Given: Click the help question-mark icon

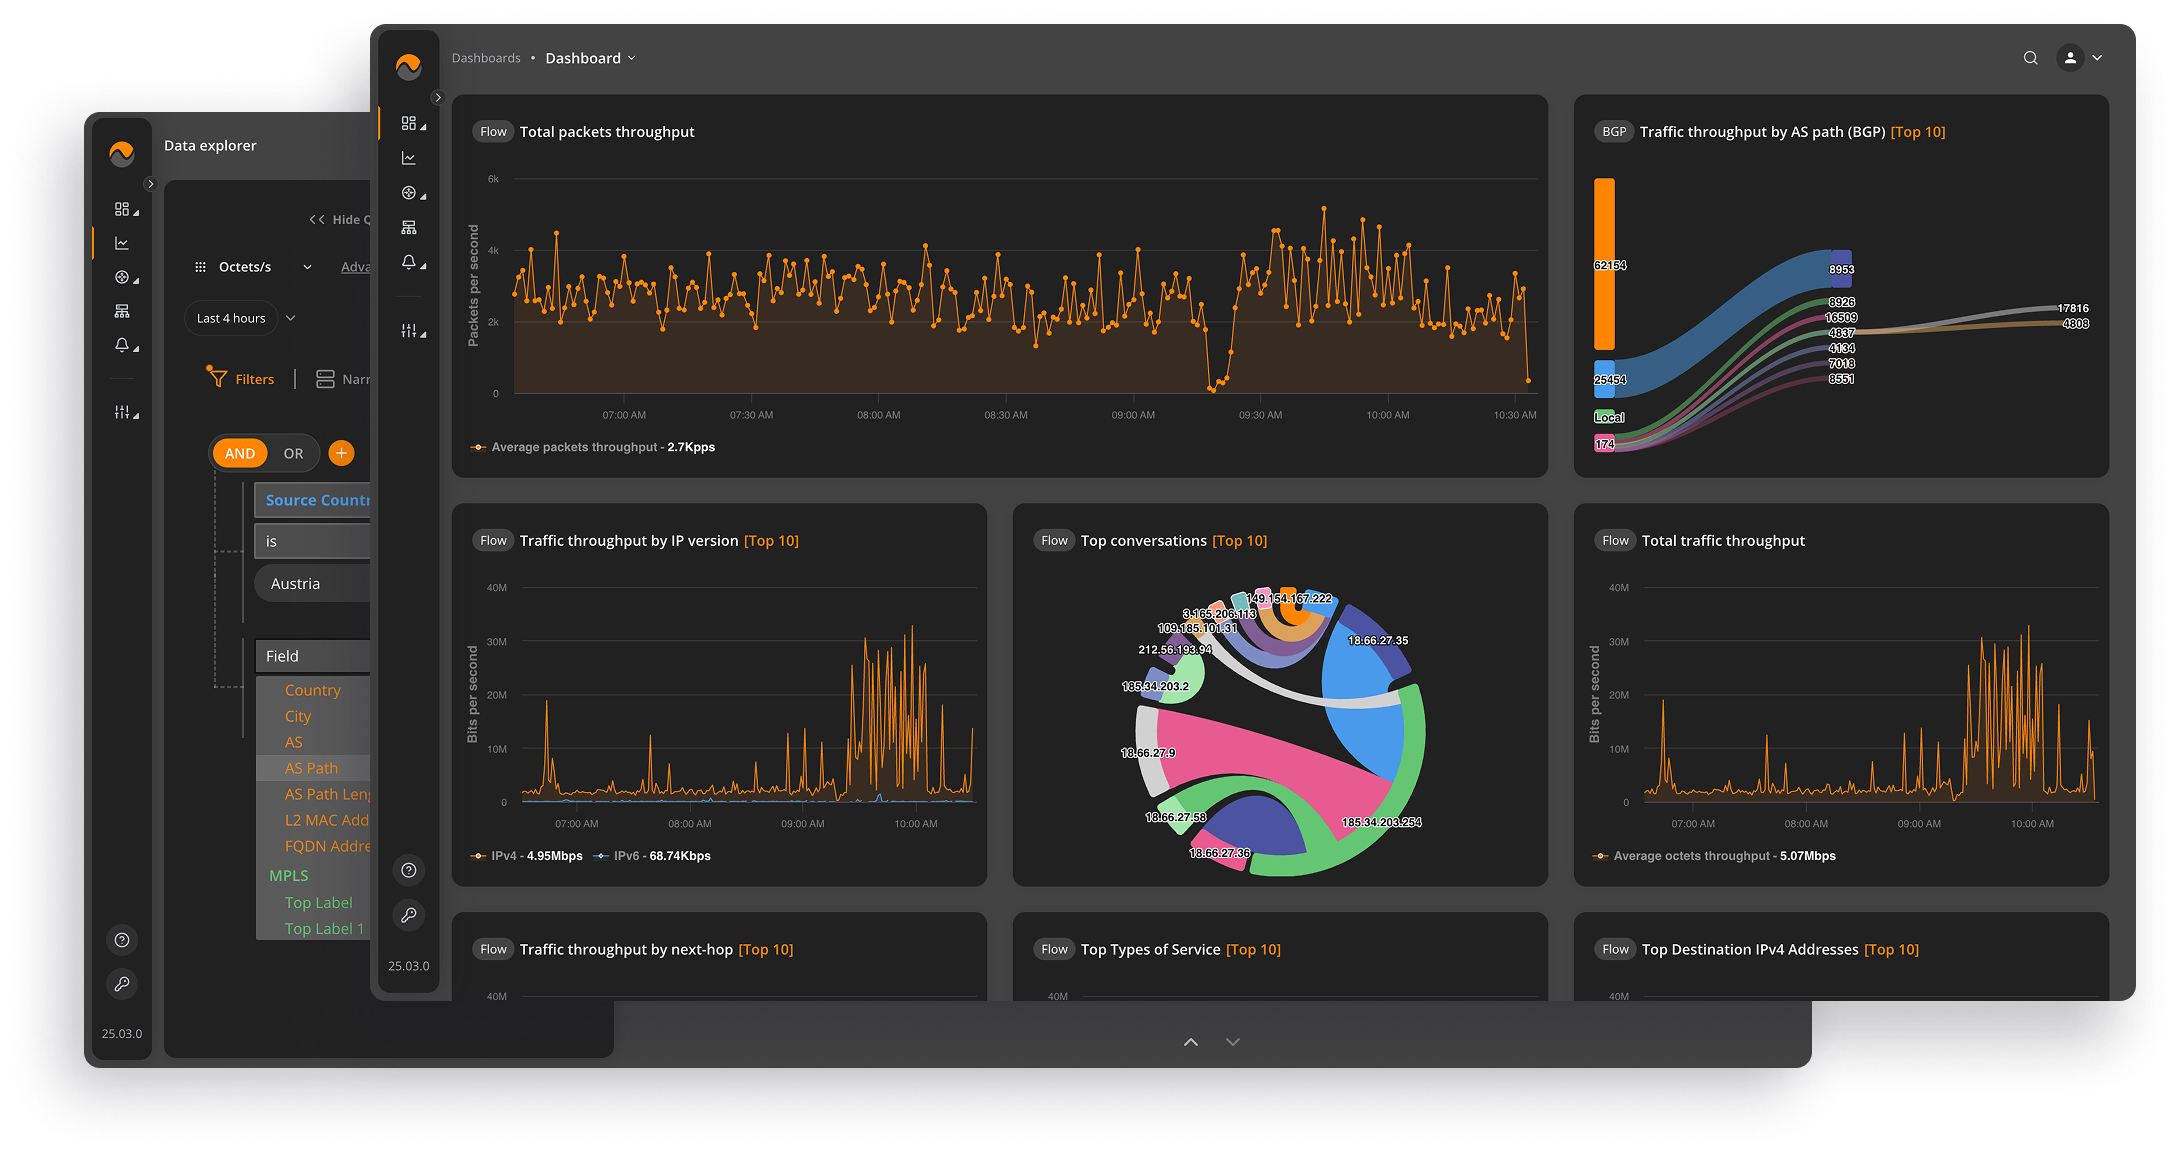Looking at the screenshot, I should point(409,870).
